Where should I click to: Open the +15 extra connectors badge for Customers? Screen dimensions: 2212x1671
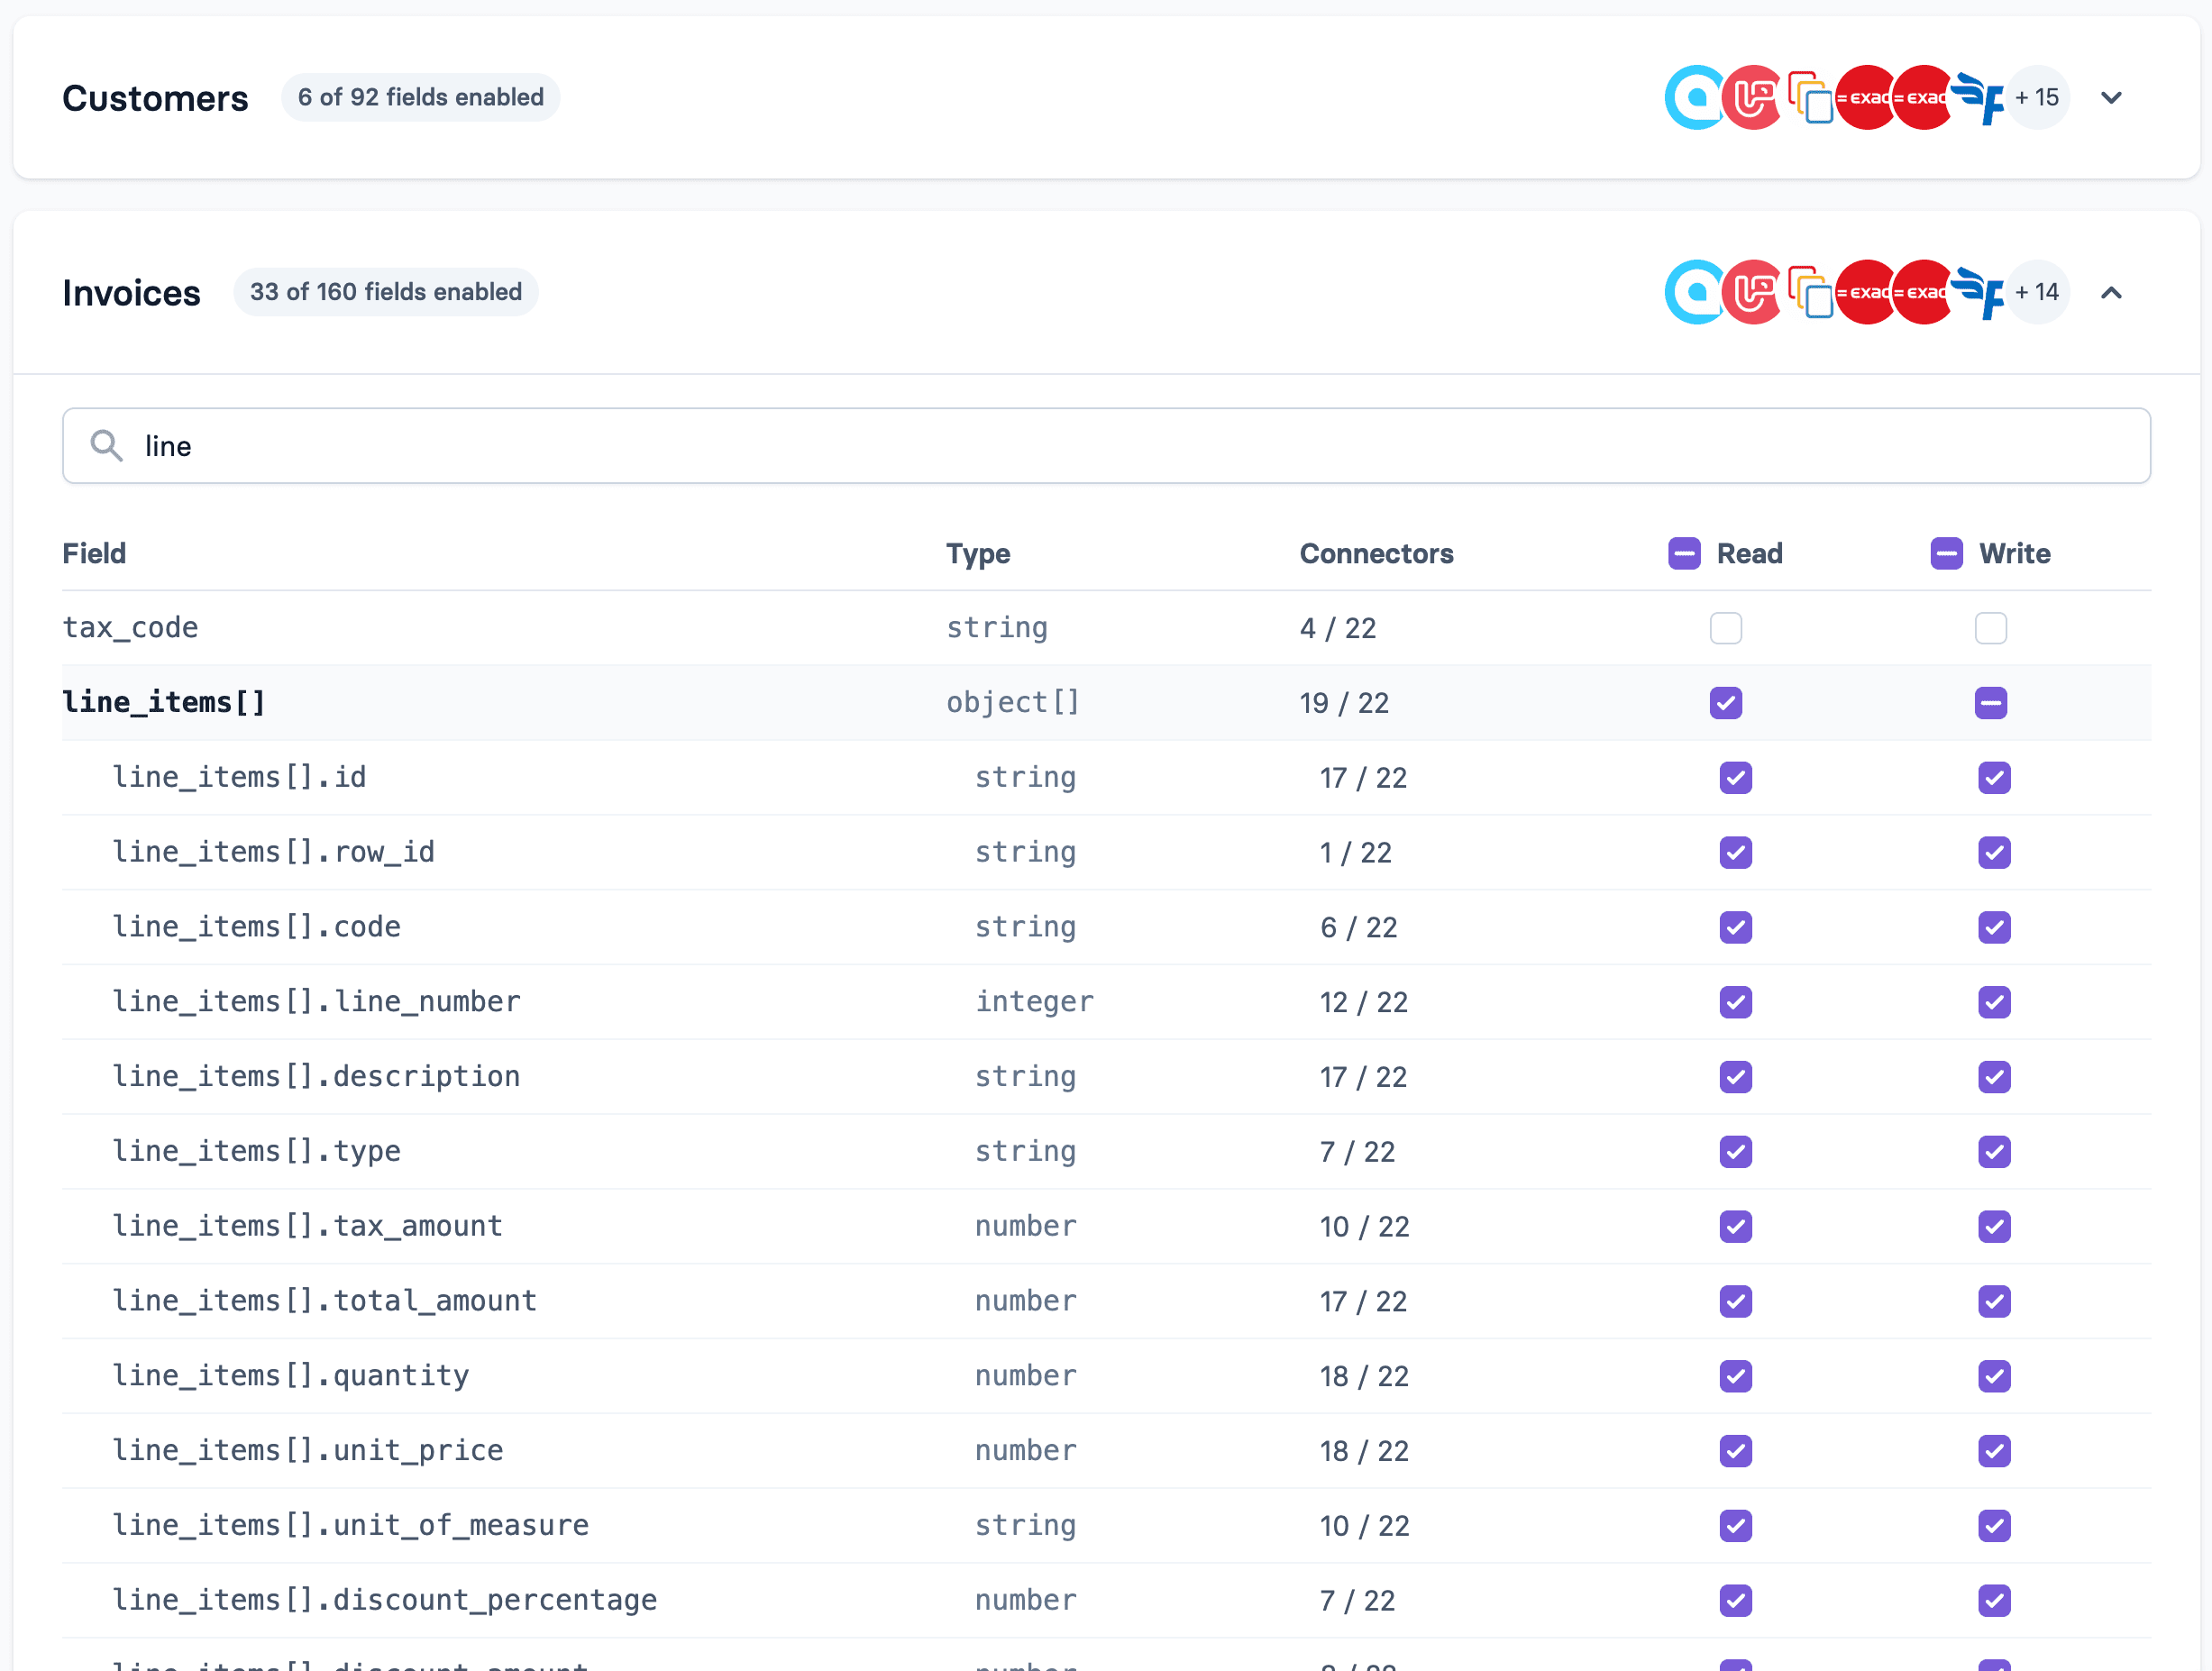[2037, 97]
